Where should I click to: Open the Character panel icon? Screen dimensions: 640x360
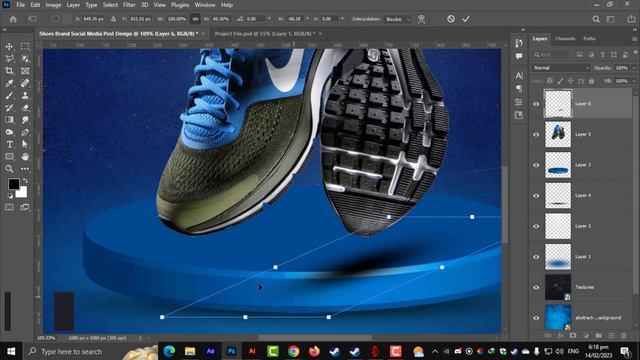click(x=519, y=76)
